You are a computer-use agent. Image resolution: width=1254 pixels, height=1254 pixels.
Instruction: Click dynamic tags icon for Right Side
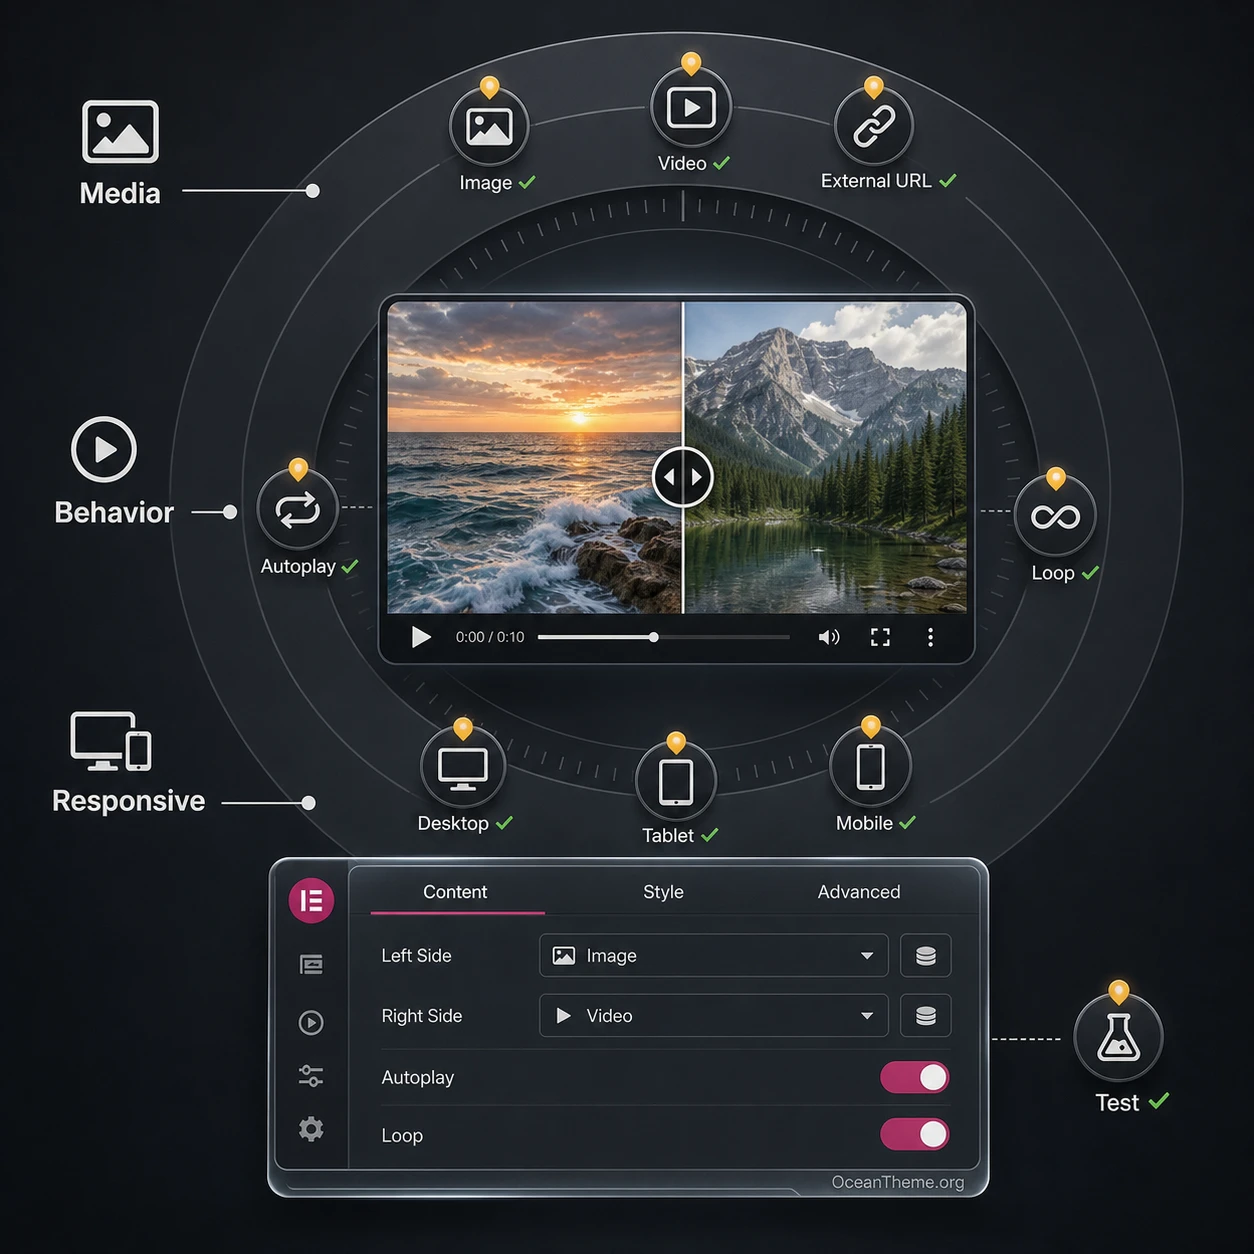point(926,1015)
